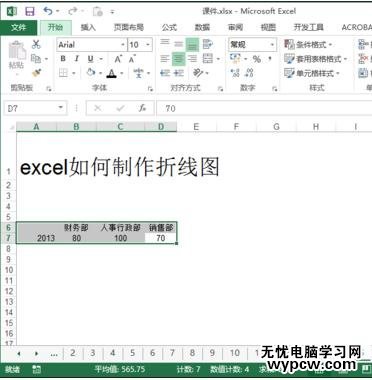Open the font size 10 dropdown

click(148, 44)
